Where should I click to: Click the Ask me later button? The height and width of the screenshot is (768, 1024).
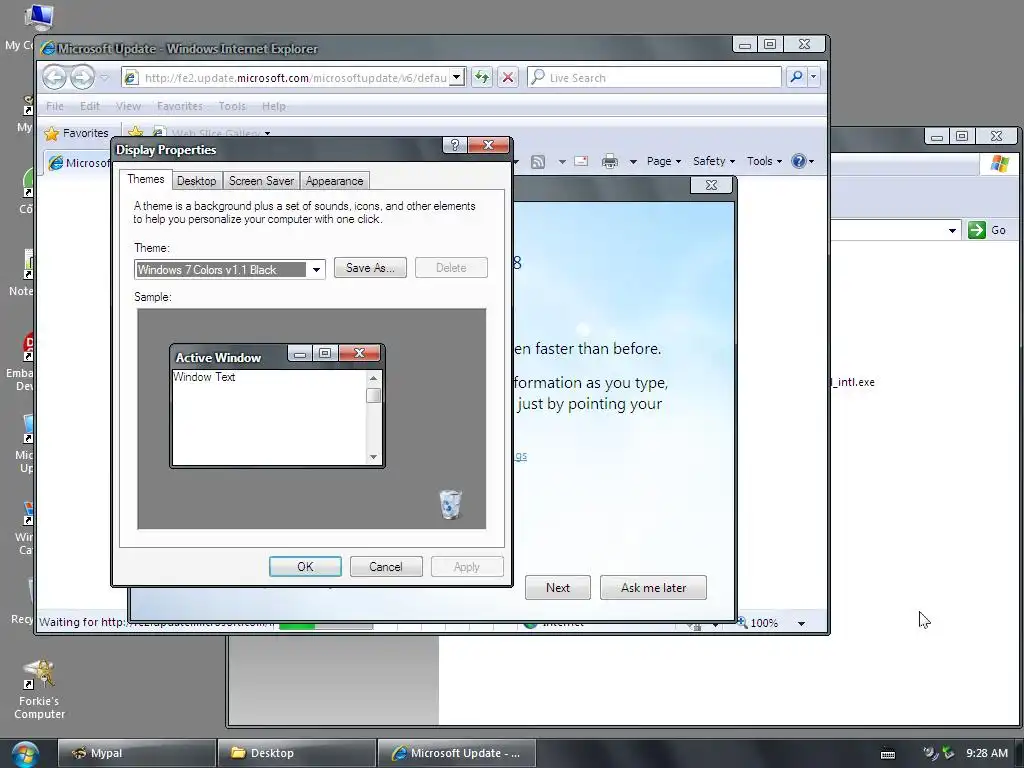(x=653, y=588)
